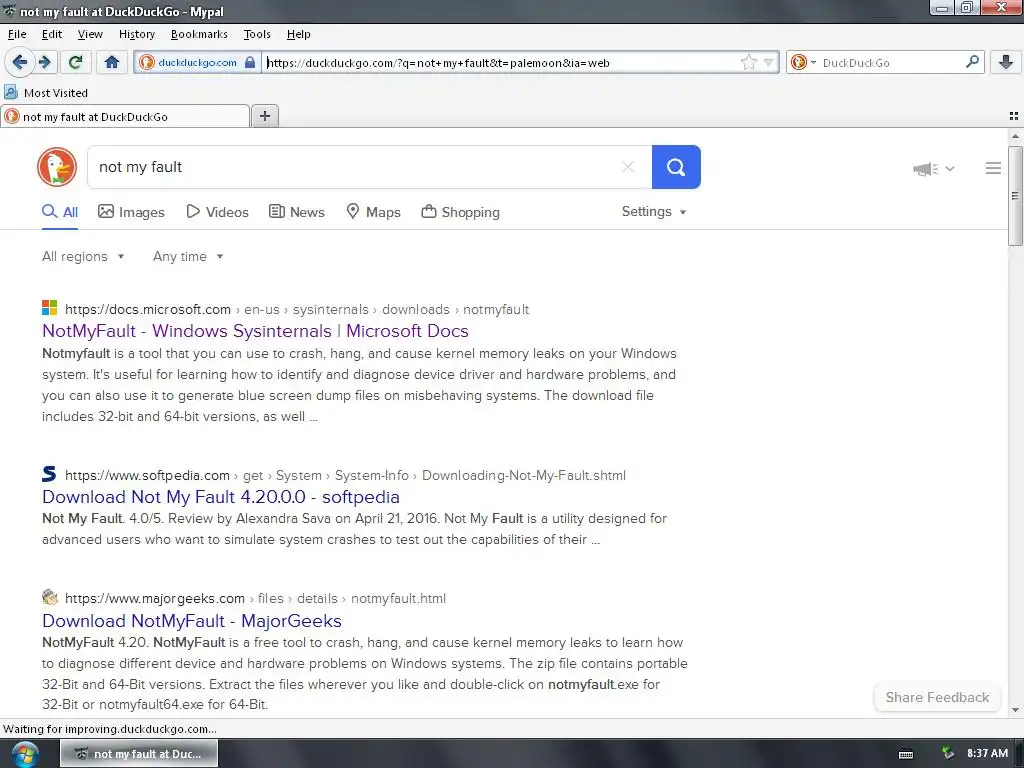Open a new tab with plus button
1024x768 pixels.
click(264, 116)
